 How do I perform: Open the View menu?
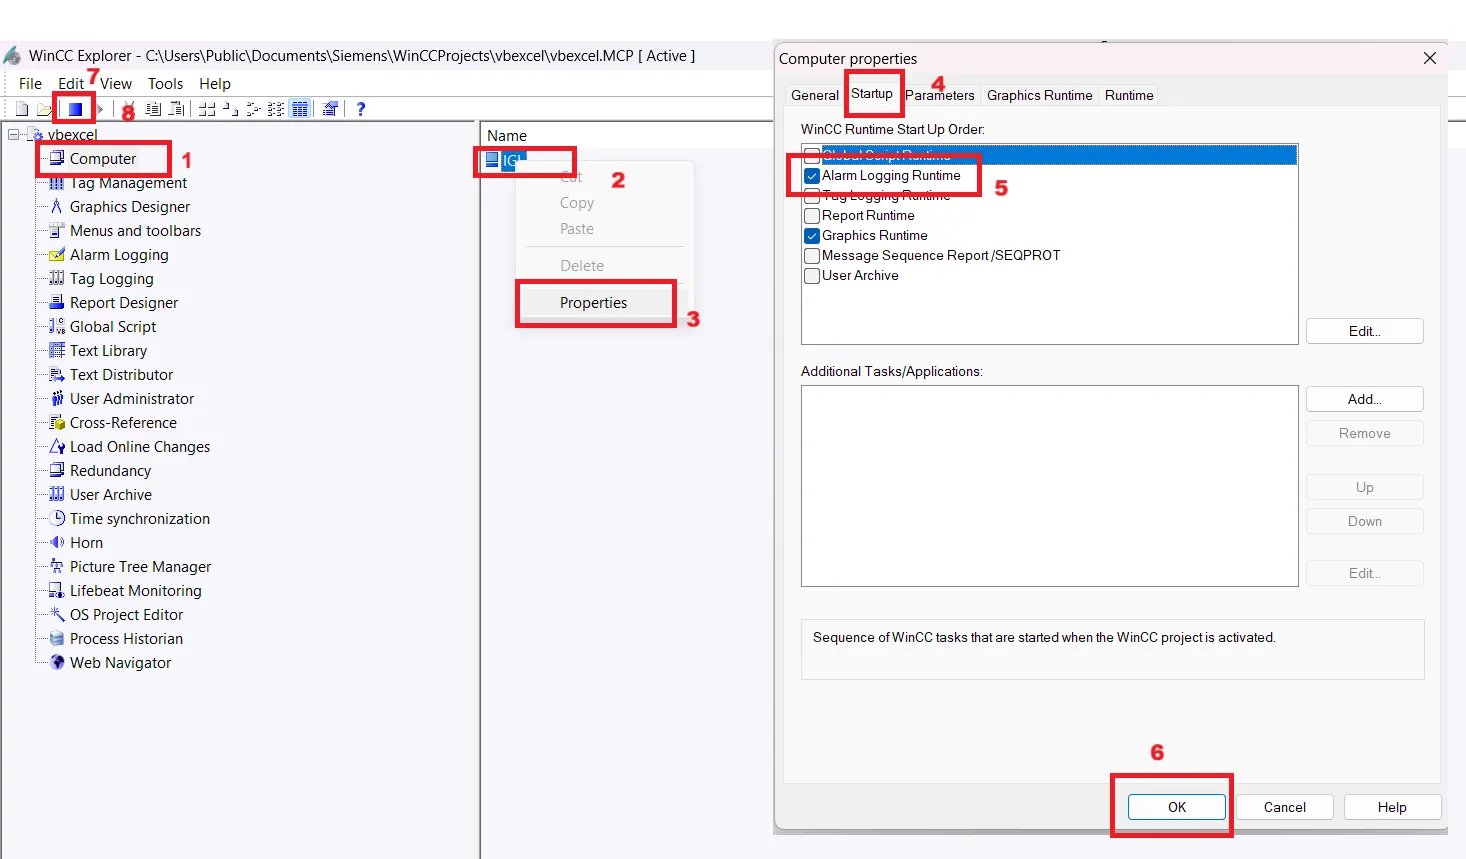[x=116, y=84]
